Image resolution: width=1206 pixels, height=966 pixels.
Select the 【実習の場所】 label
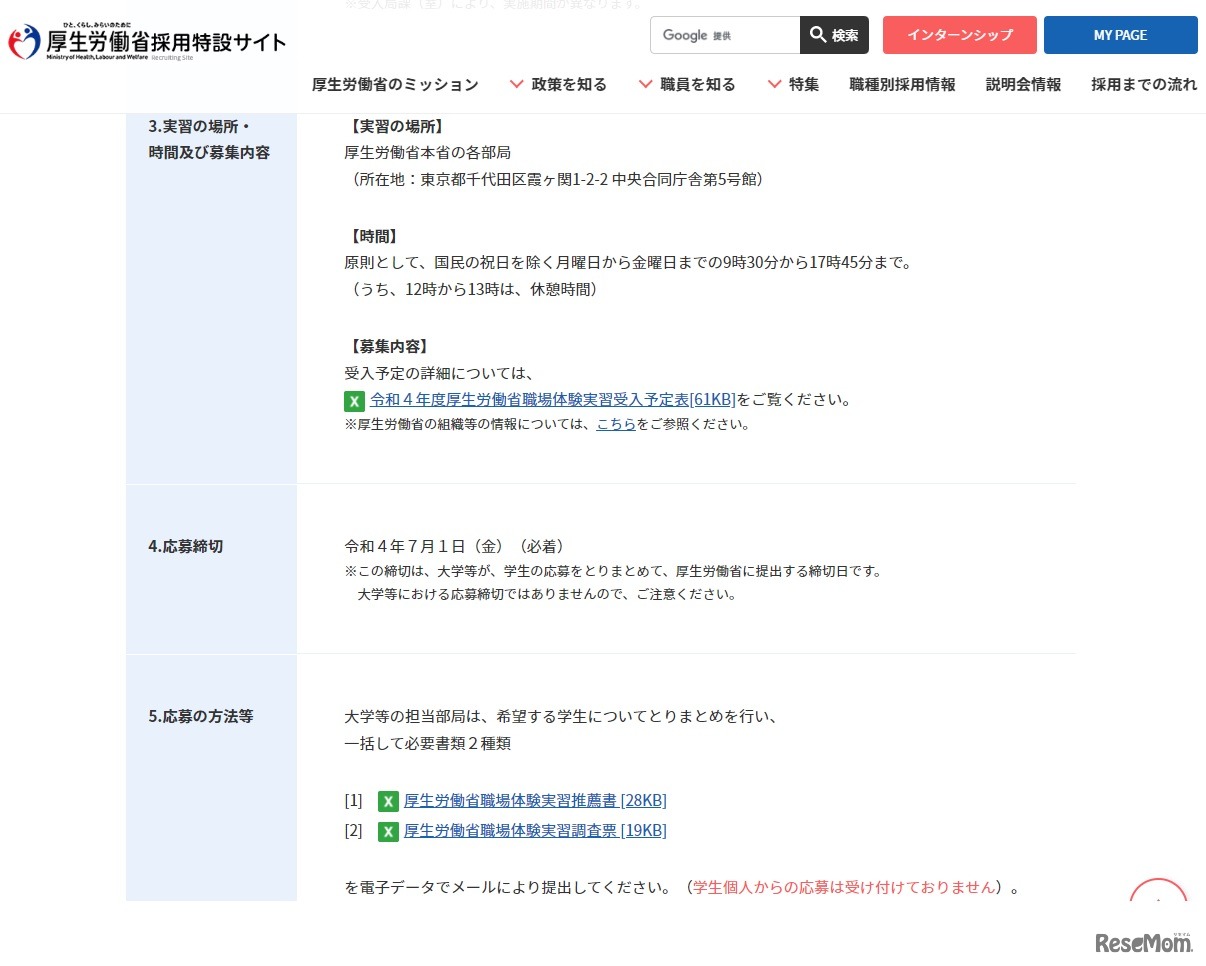(397, 126)
